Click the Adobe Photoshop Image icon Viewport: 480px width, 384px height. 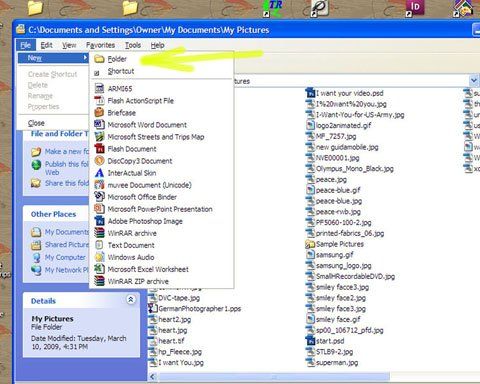(99, 221)
